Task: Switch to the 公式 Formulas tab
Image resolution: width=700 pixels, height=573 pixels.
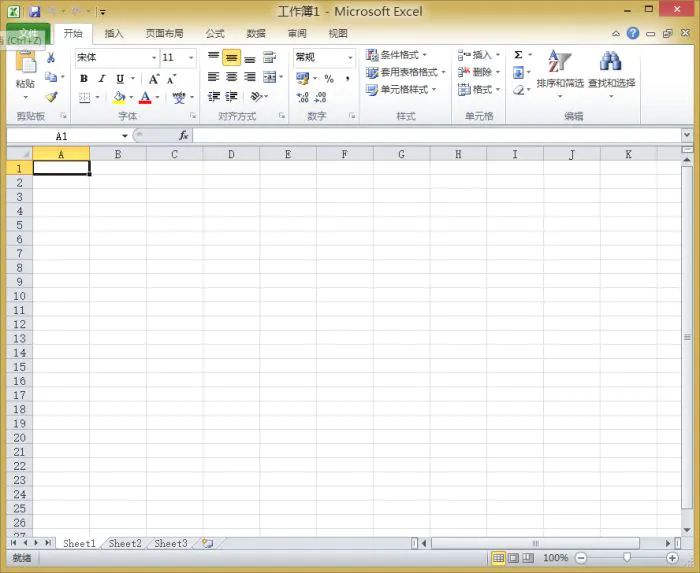Action: (x=215, y=33)
